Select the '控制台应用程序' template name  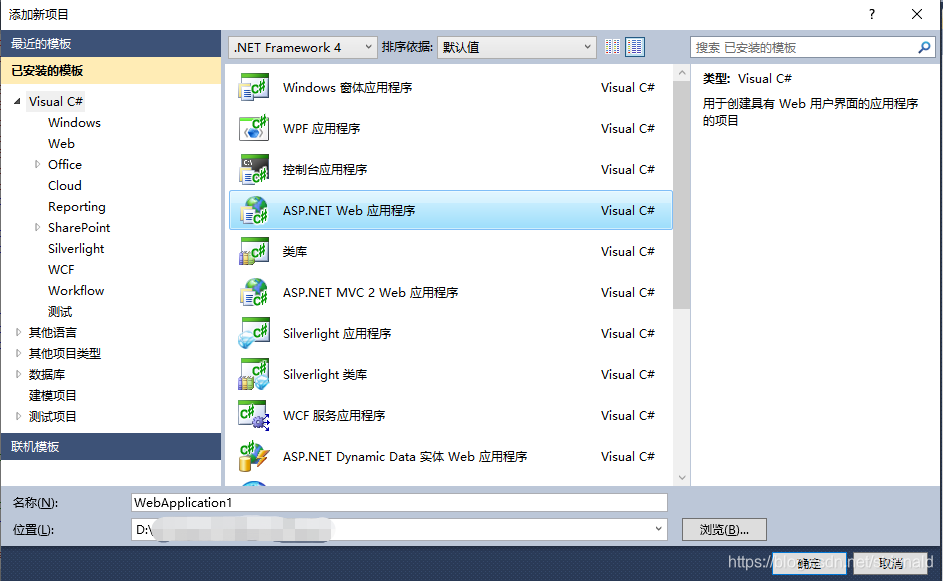click(325, 170)
